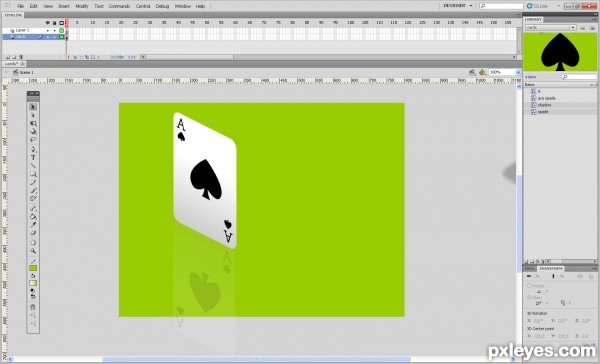The width and height of the screenshot is (600, 364).
Task: Switch to the INFO tab
Action: click(529, 269)
